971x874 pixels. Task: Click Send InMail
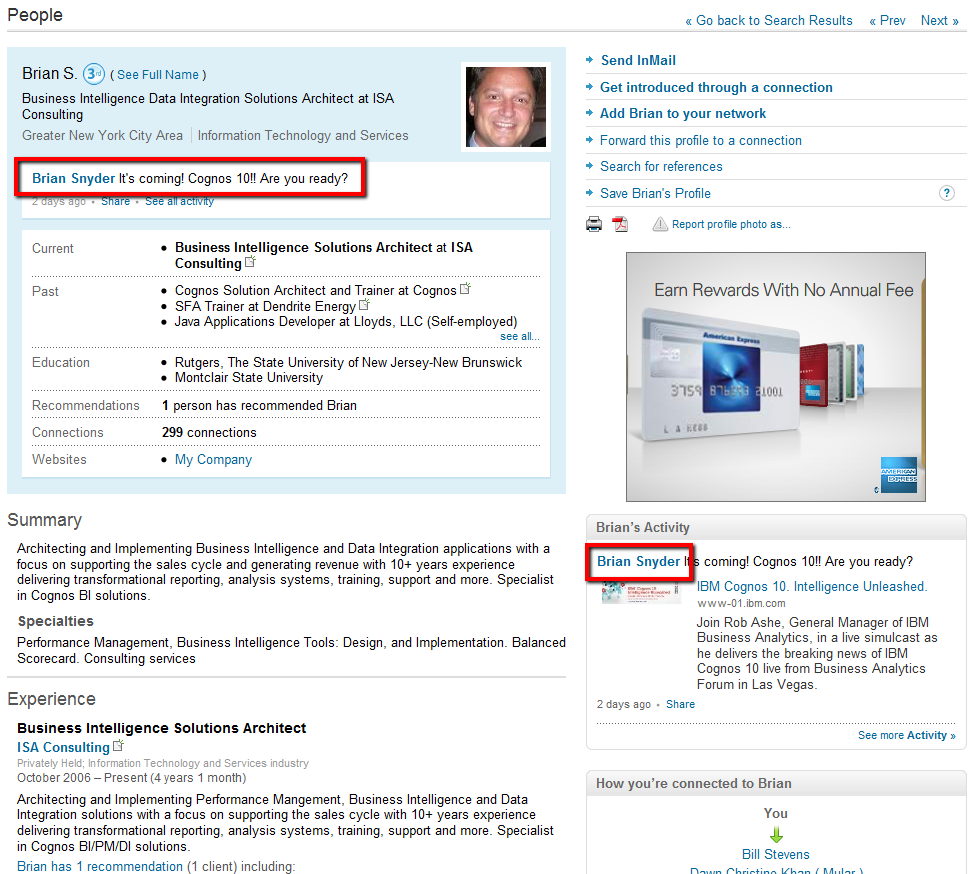[x=638, y=61]
